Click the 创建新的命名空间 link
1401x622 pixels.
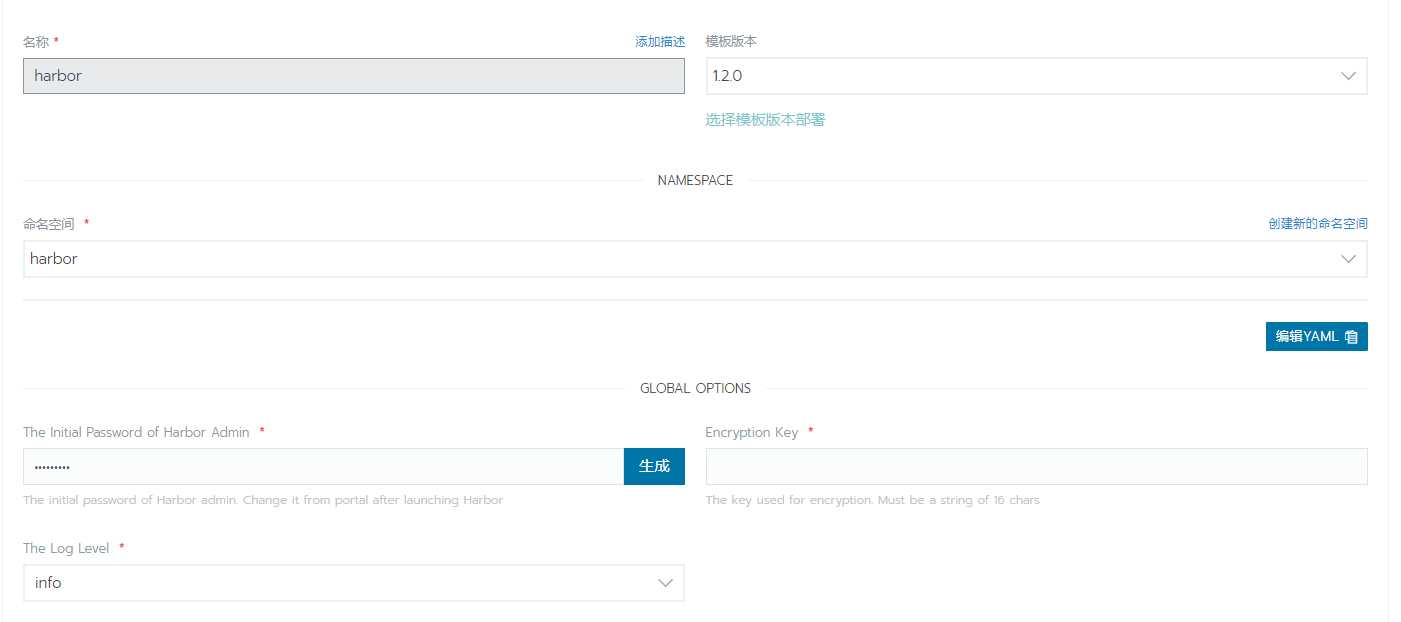(x=1318, y=224)
